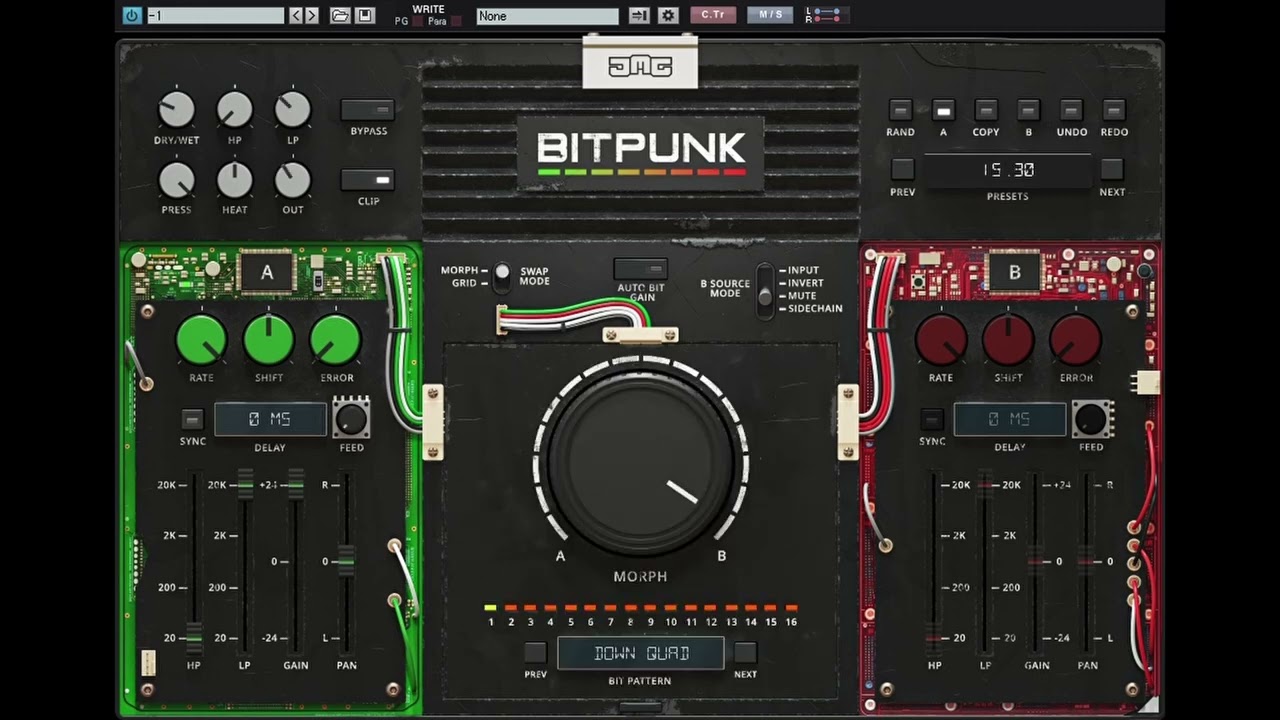Screen dimensions: 1280x720
Task: Select preset slot A button
Action: [943, 110]
